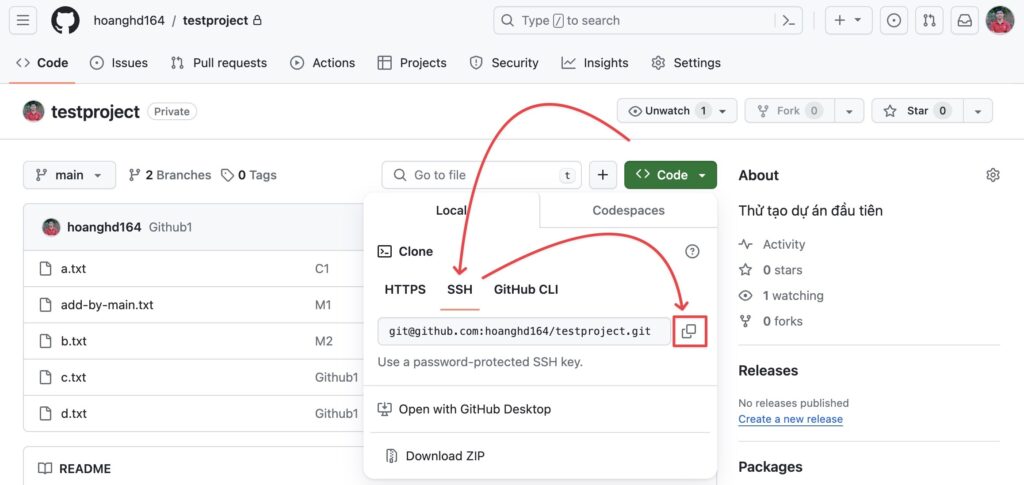The image size is (1024, 485).
Task: Open the Github1 latest commit message
Action: click(x=170, y=227)
